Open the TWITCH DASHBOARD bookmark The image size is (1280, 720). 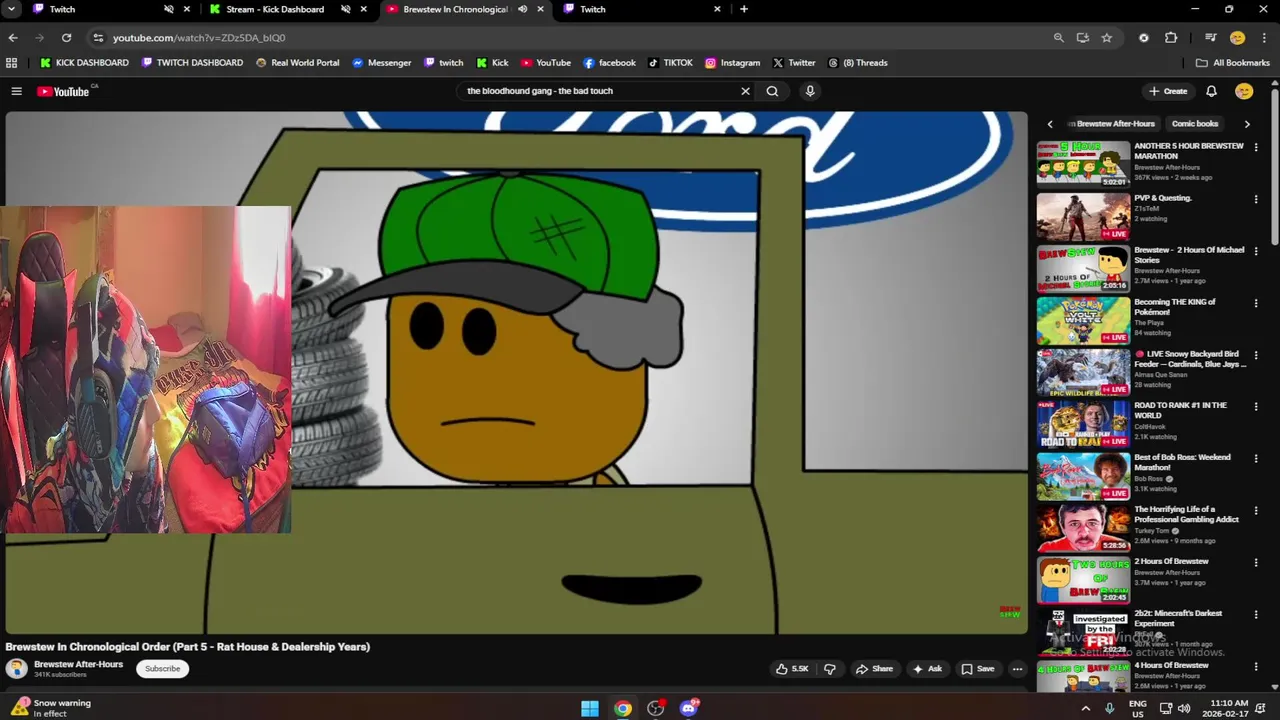(192, 62)
